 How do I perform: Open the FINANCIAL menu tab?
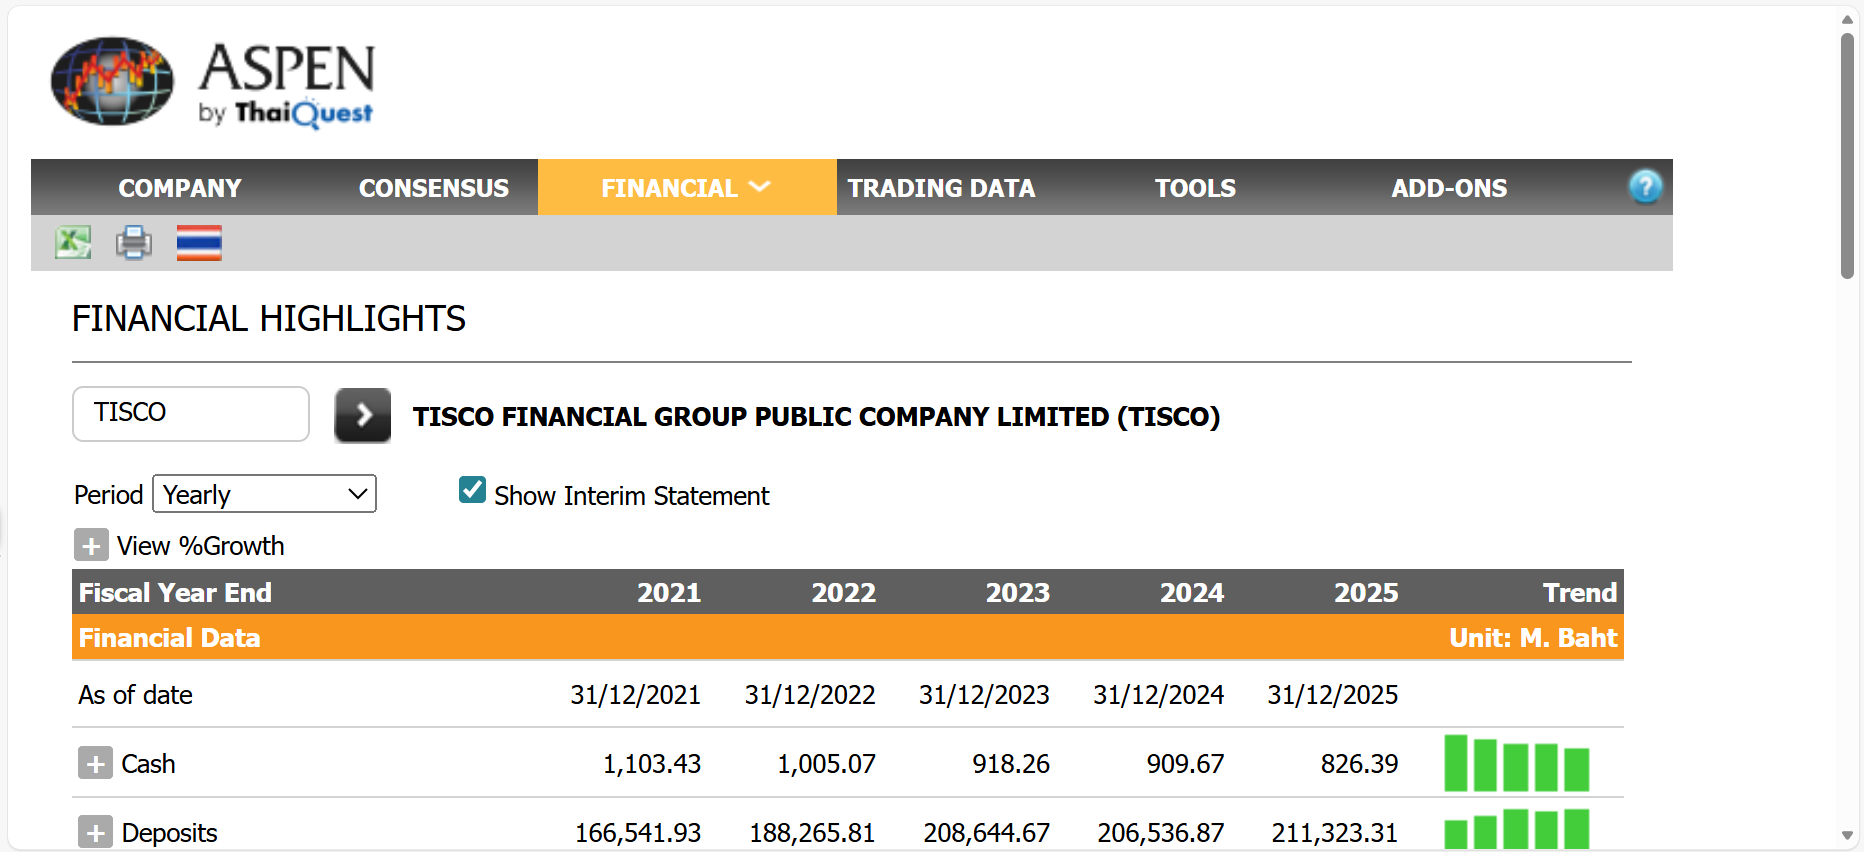686,188
